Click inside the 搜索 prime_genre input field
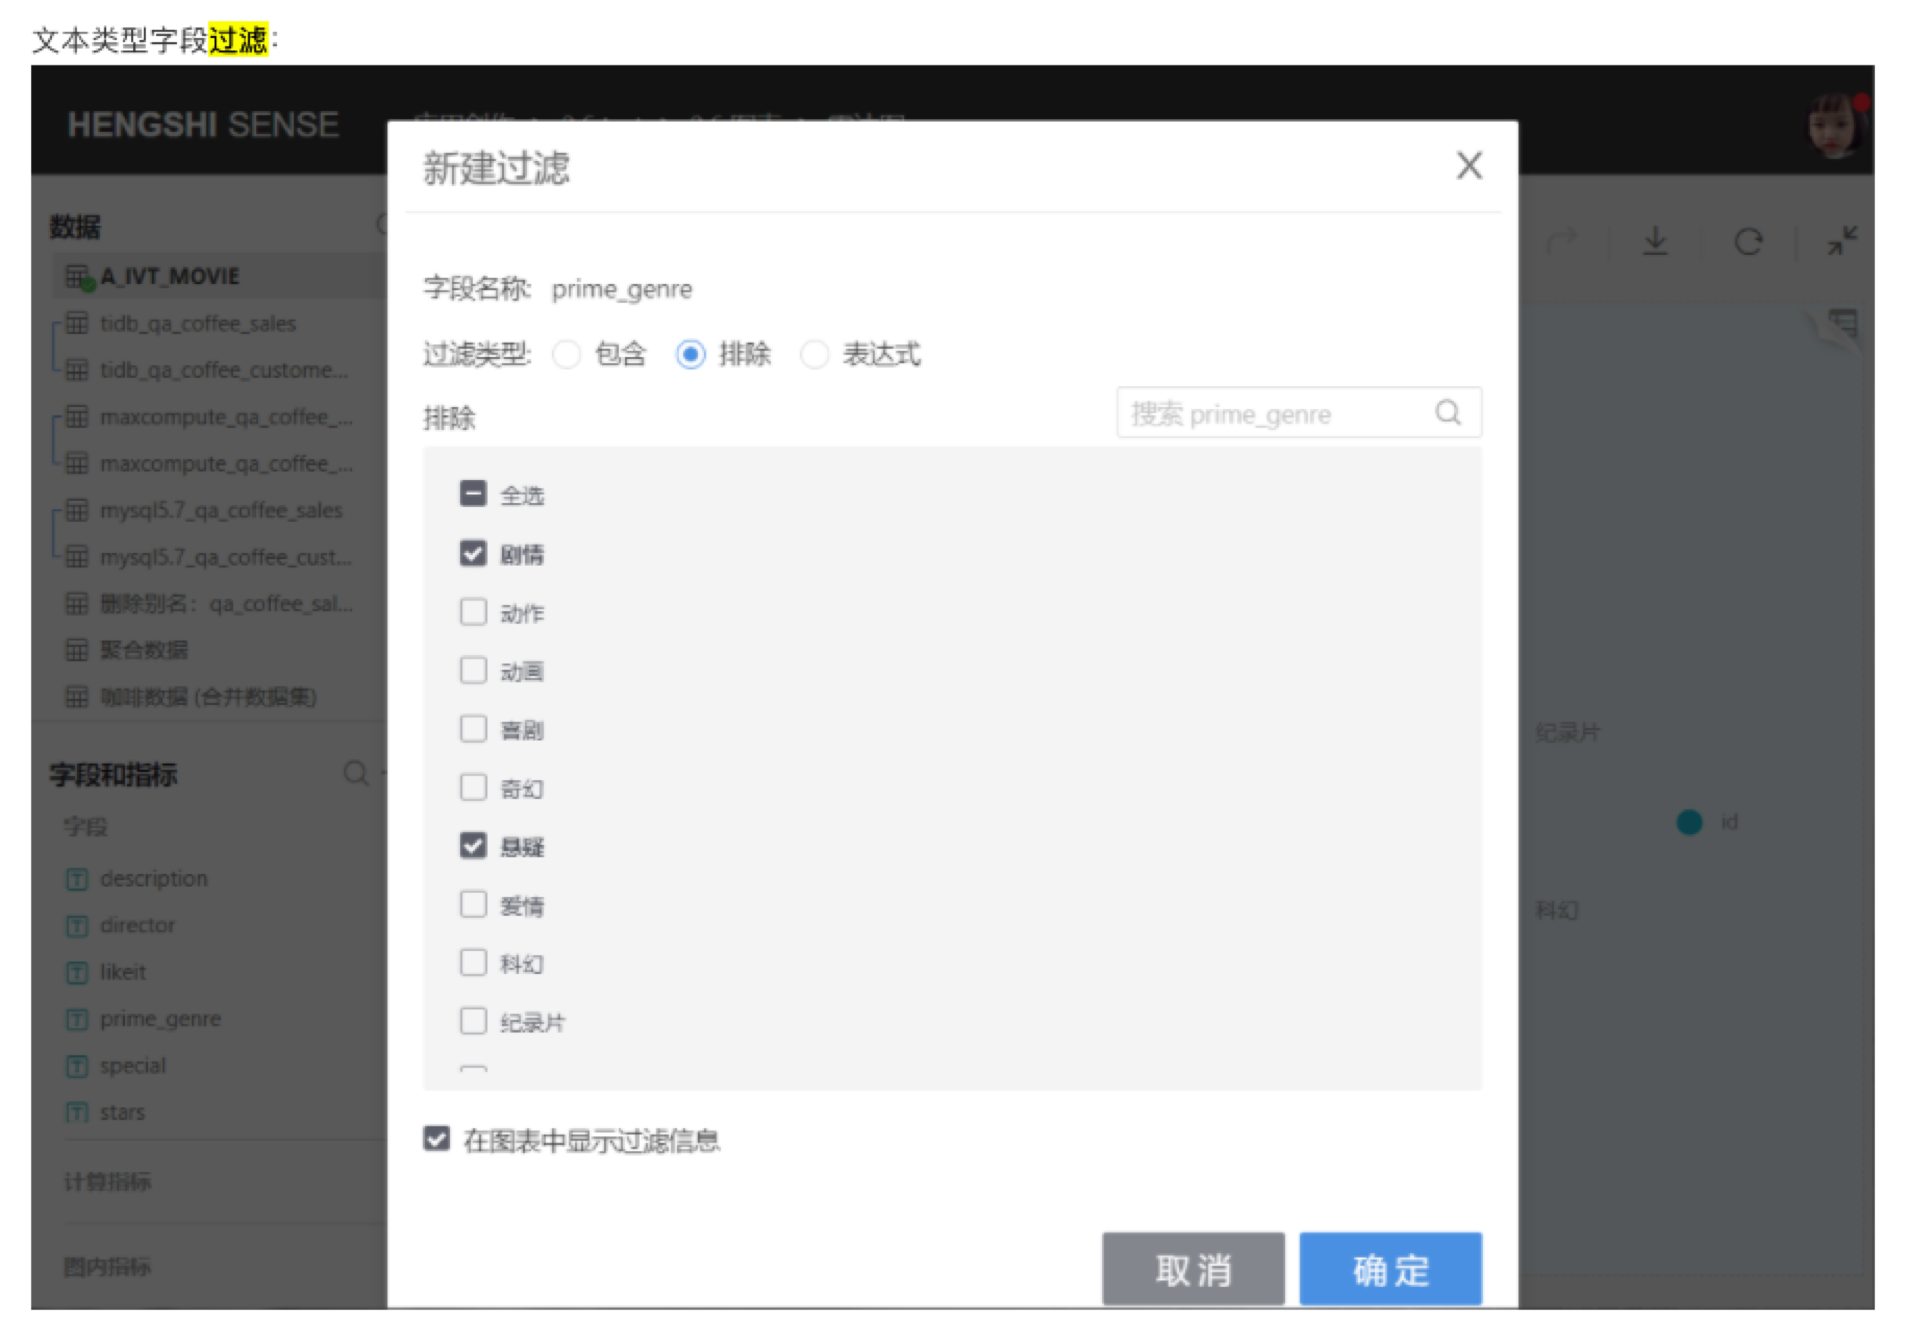This screenshot has width=1906, height=1329. coord(1280,412)
